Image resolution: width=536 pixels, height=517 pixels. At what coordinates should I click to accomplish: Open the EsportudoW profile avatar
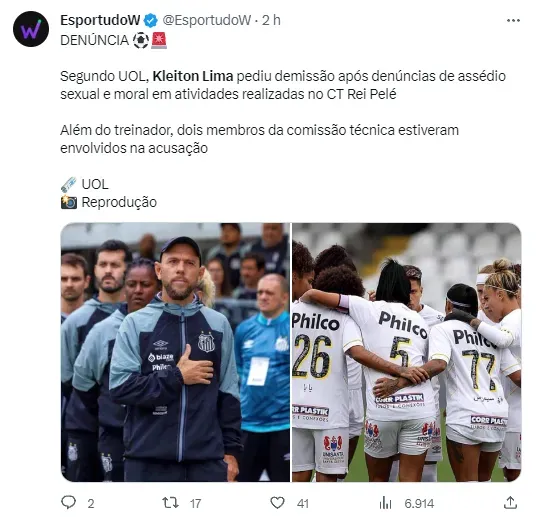(x=31, y=29)
